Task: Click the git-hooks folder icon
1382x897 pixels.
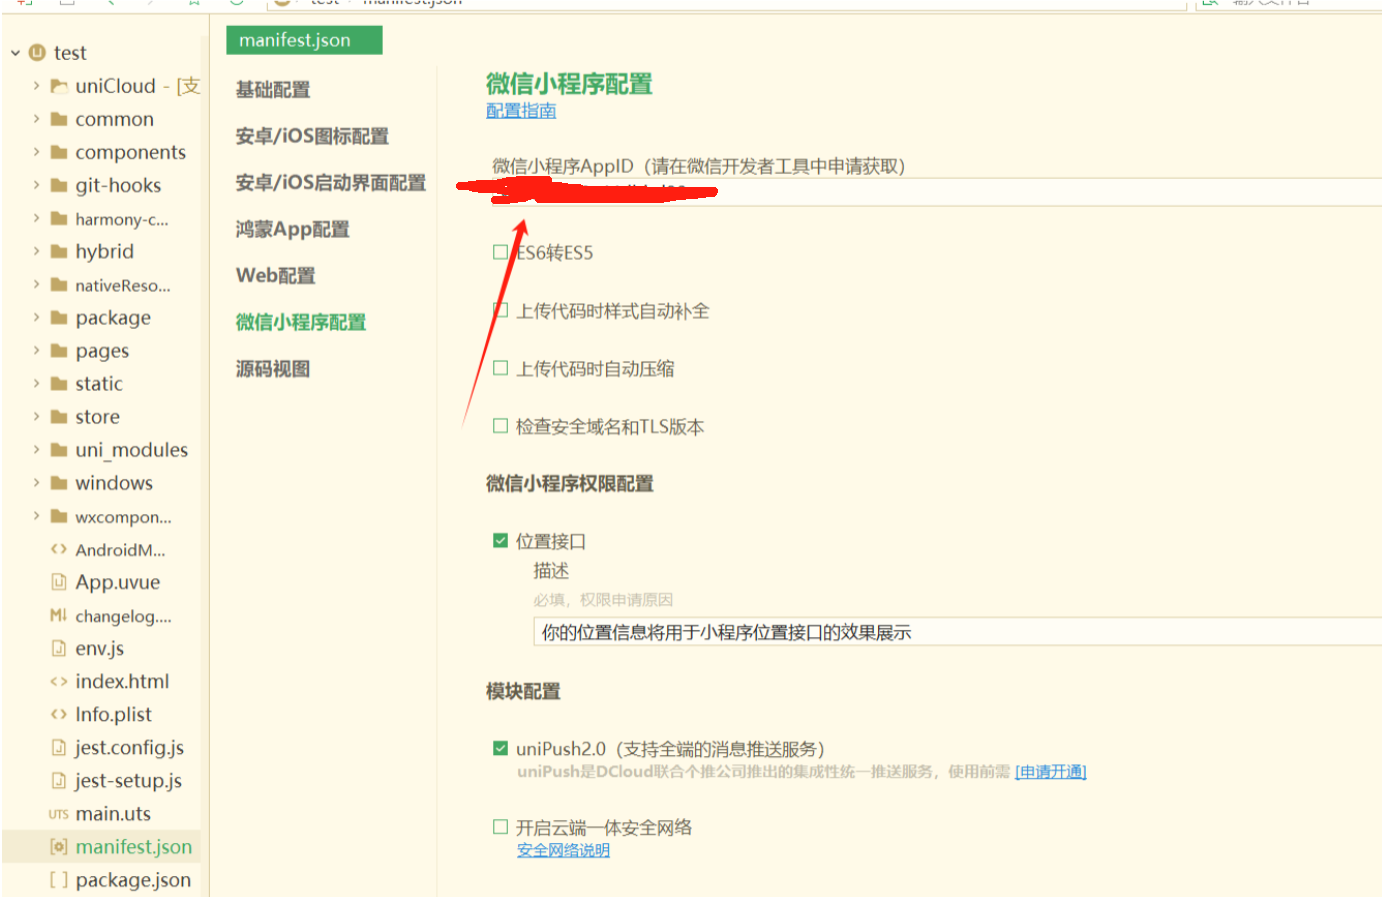Action: [x=59, y=185]
